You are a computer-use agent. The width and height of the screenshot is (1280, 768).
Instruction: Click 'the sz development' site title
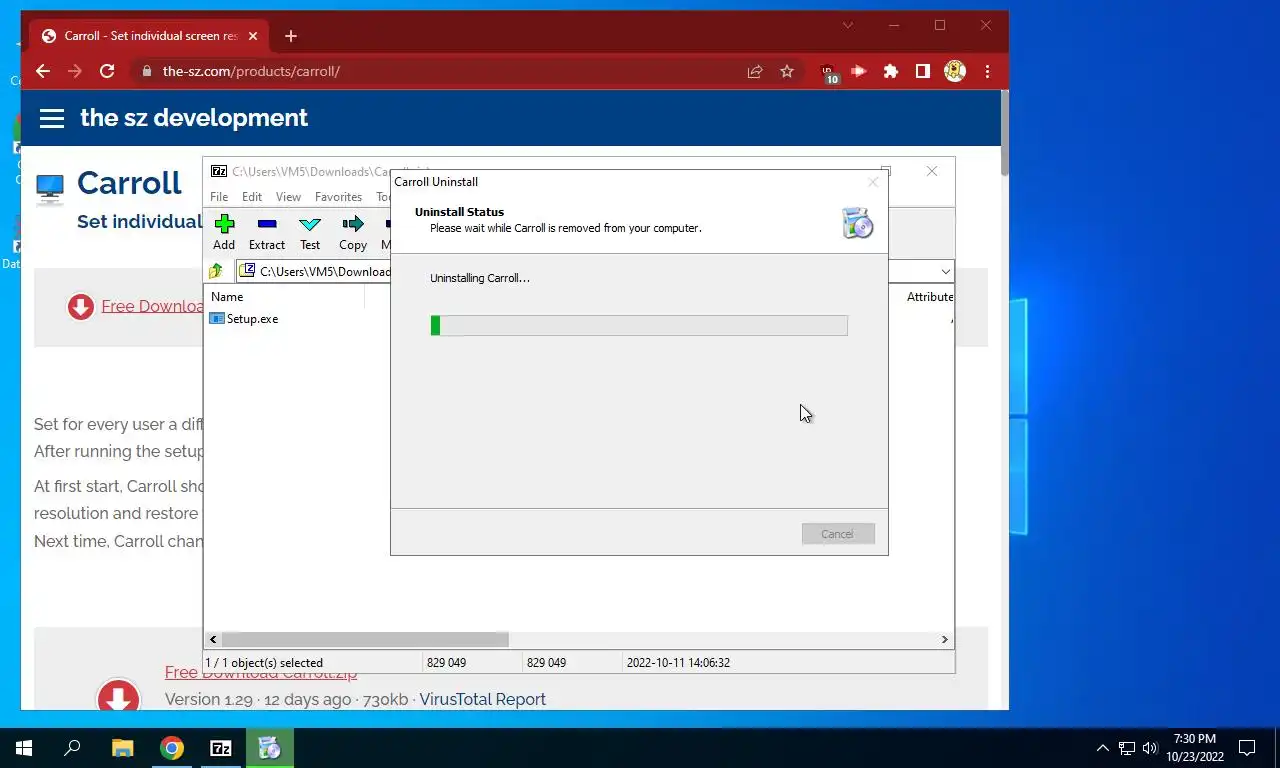[194, 118]
